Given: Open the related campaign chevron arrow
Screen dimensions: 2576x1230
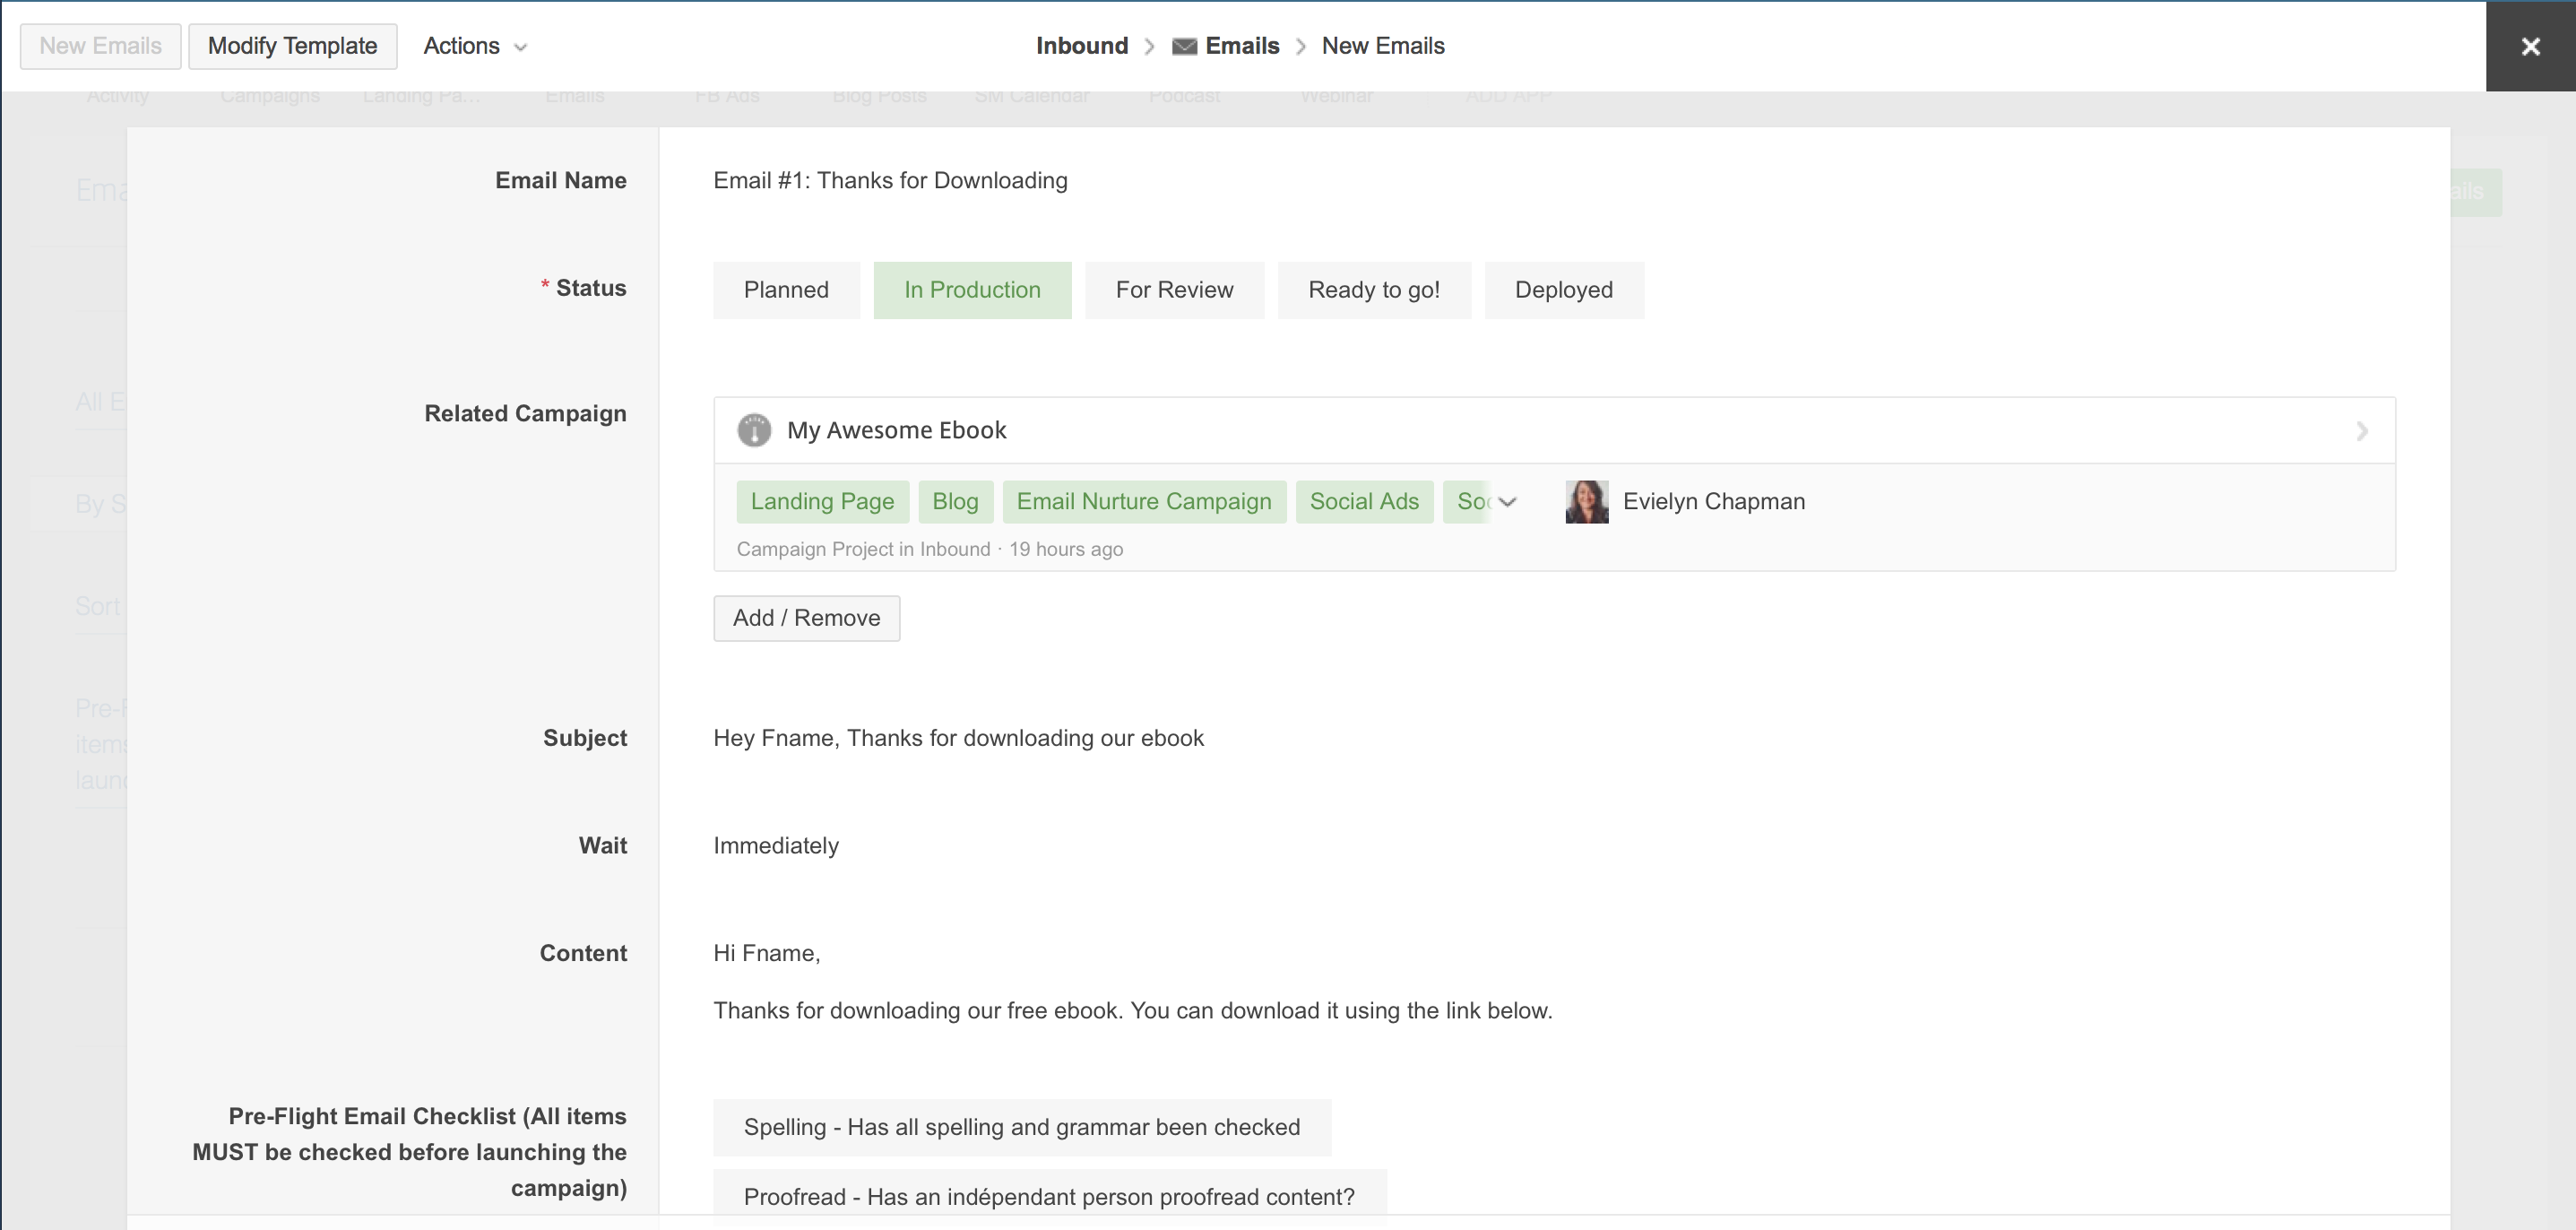Looking at the screenshot, I should coord(2361,431).
